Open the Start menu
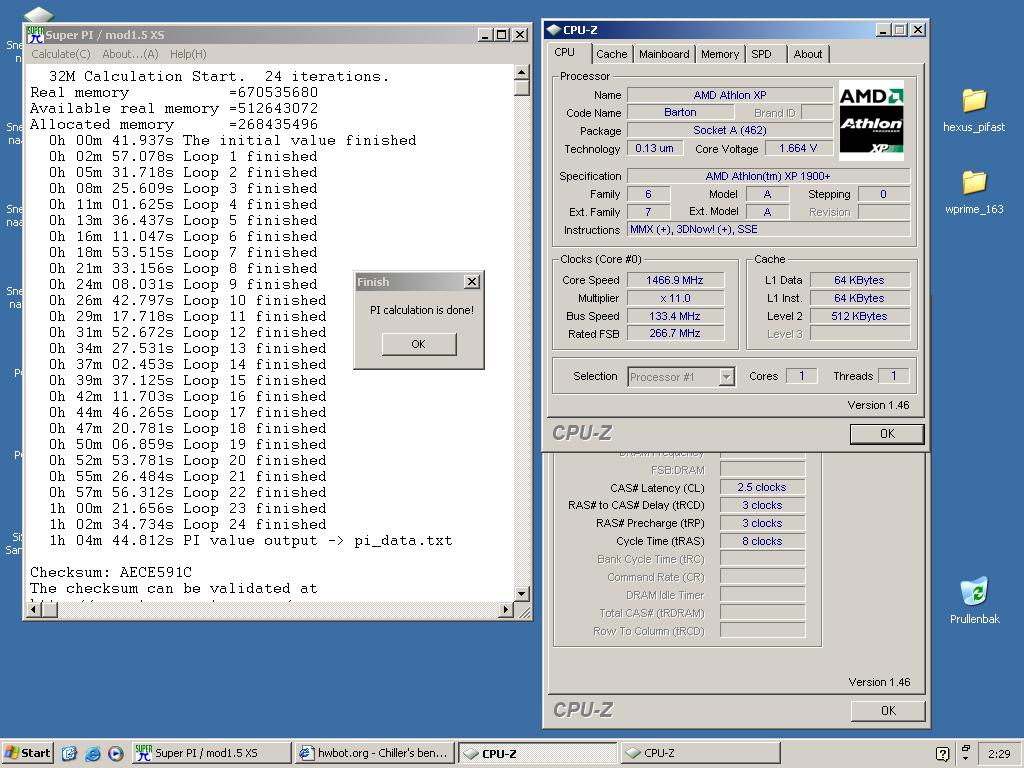Viewport: 1024px width, 768px height. click(27, 753)
